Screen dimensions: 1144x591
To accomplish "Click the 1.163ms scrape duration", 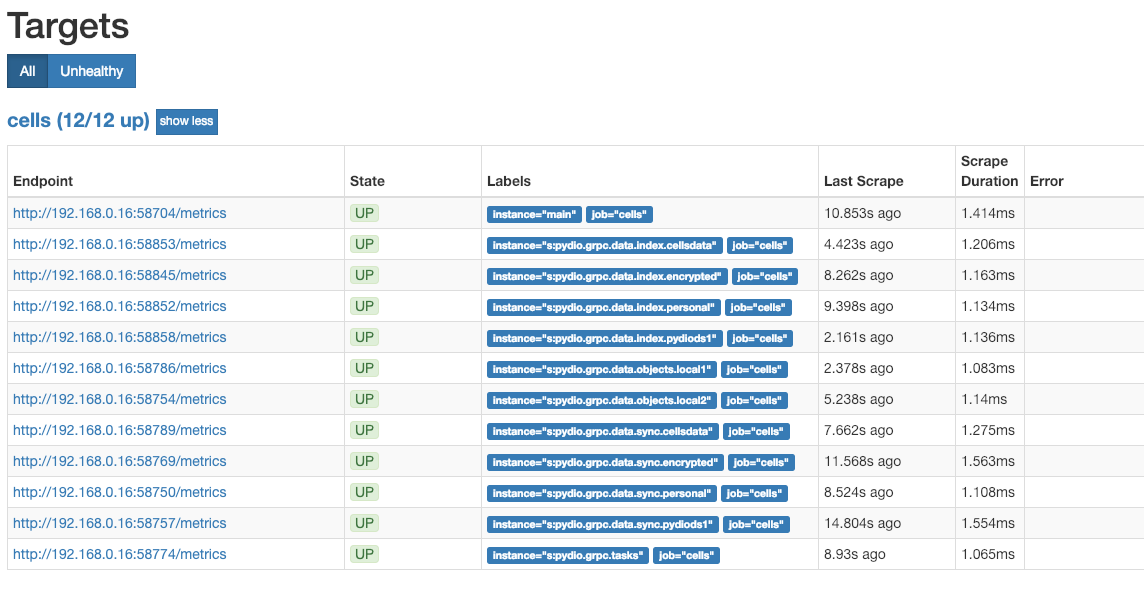I will tap(988, 275).
